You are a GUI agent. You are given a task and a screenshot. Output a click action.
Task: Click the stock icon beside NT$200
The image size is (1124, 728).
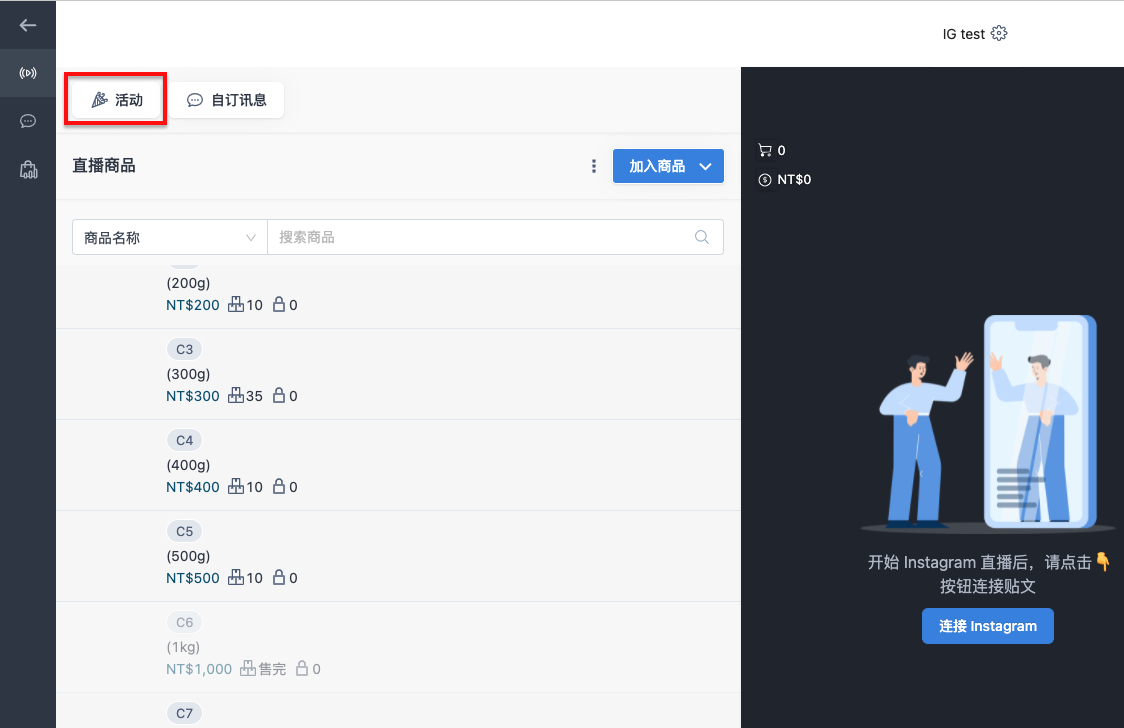[236, 305]
